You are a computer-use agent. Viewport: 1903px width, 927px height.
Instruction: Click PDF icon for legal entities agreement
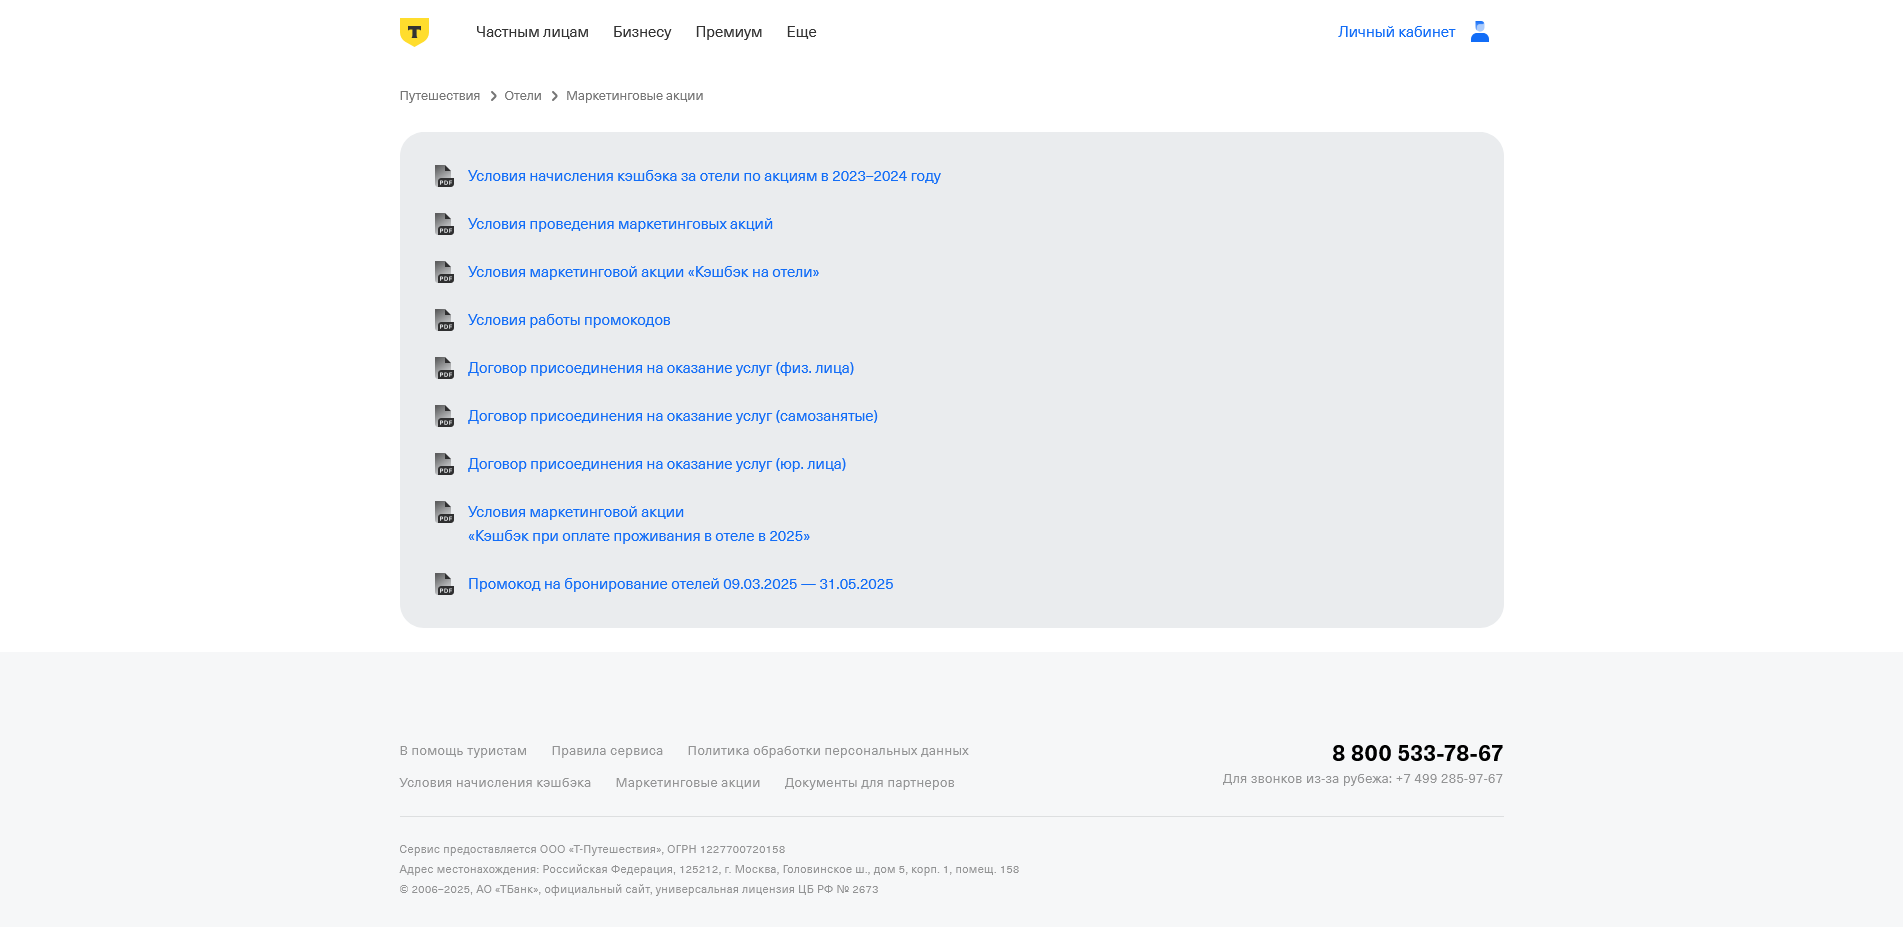444,464
